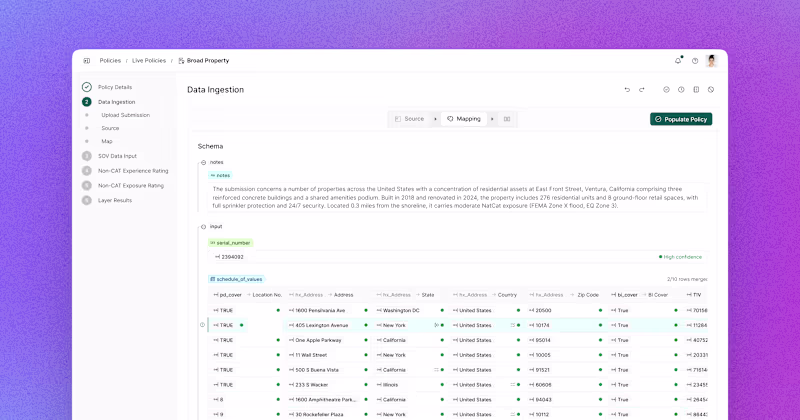
Task: Select the 1600 Amphitheatre Park address cell
Action: [x=327, y=400]
